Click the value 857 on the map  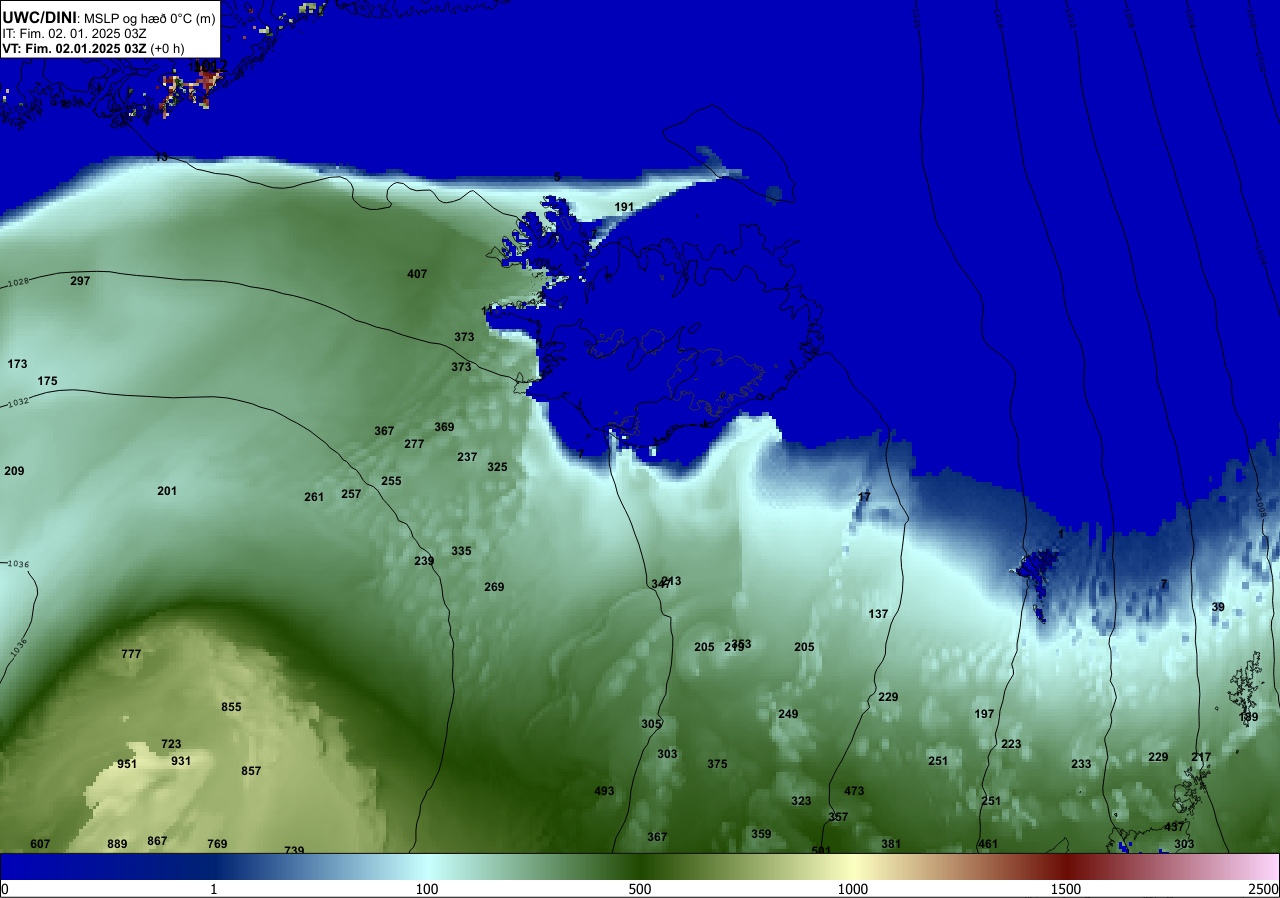tap(251, 771)
